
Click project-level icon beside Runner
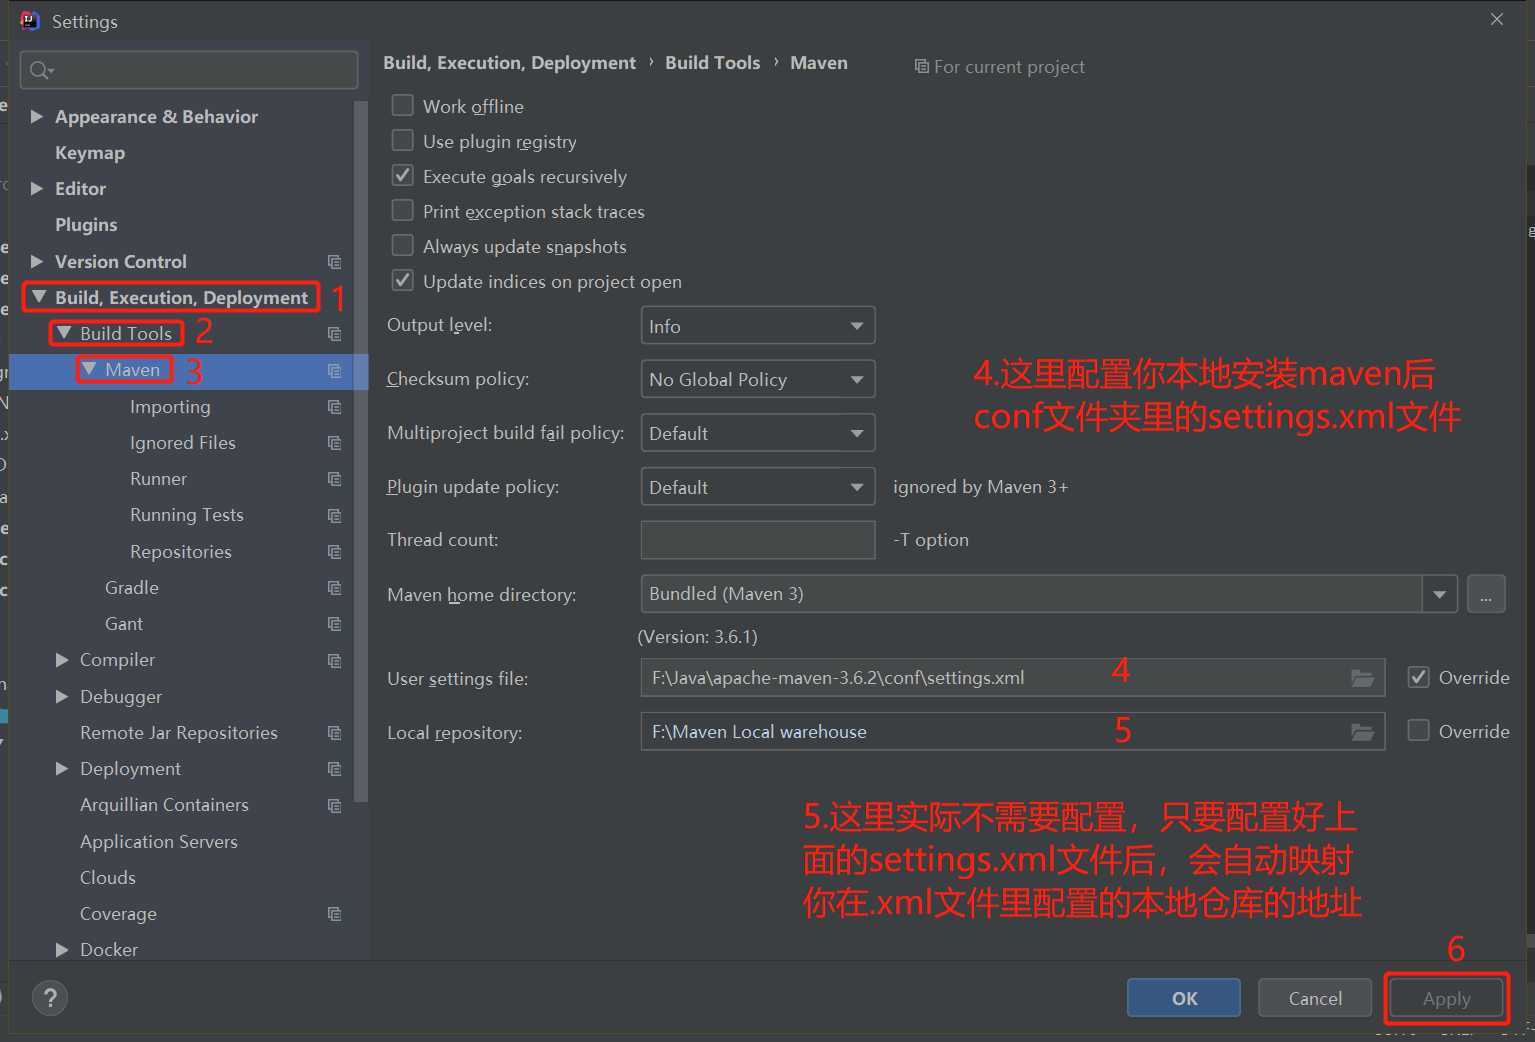[x=334, y=479]
